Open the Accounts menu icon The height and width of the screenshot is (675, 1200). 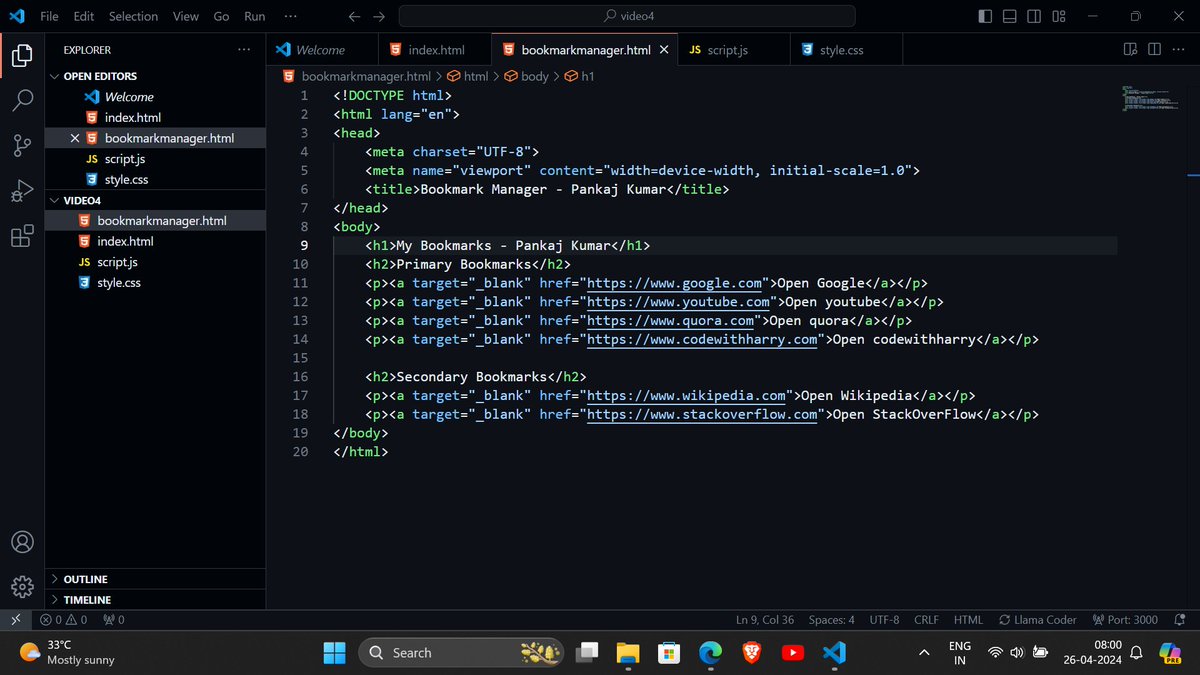click(22, 542)
